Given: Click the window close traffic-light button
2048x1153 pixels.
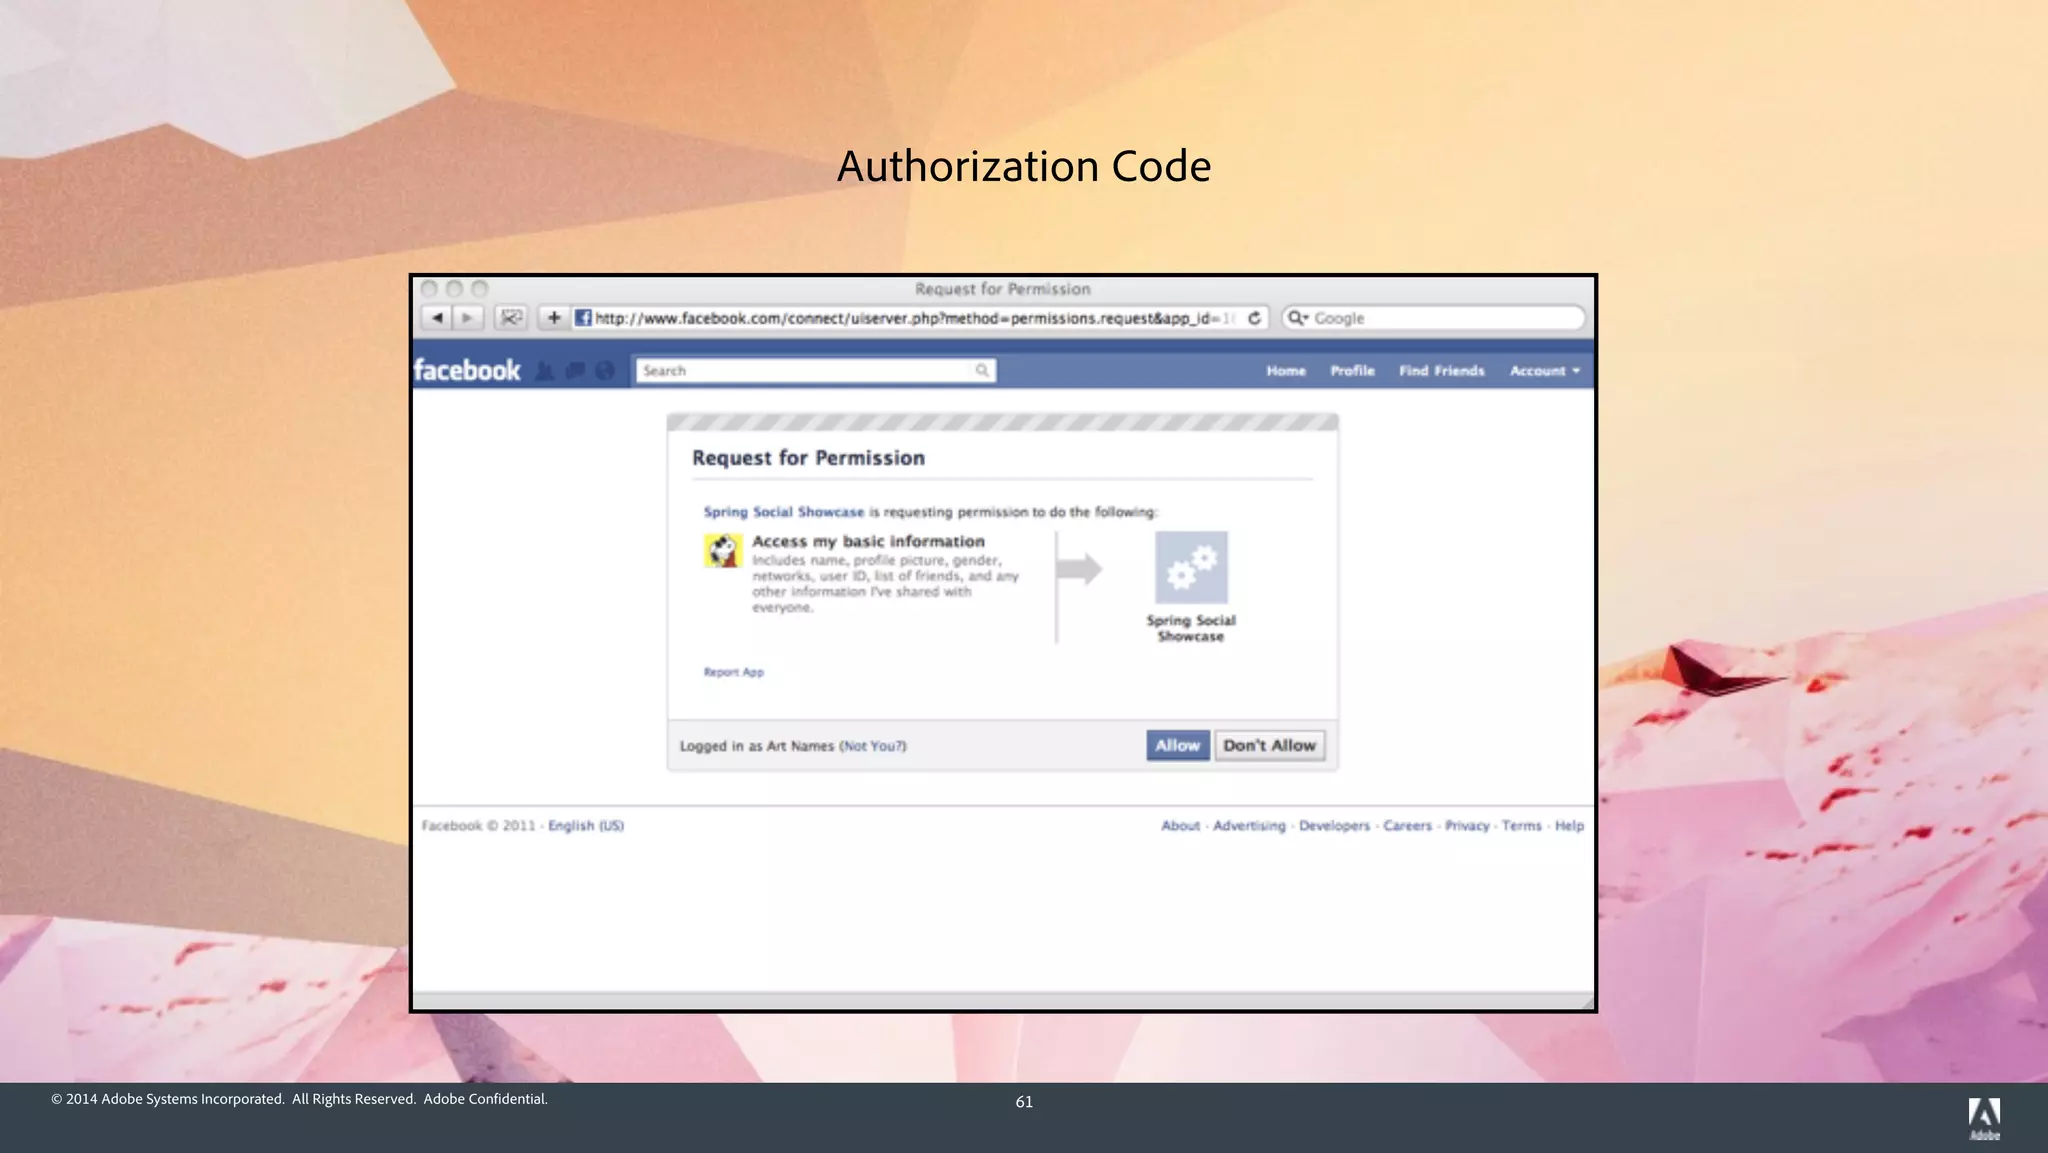Looking at the screenshot, I should click(429, 289).
